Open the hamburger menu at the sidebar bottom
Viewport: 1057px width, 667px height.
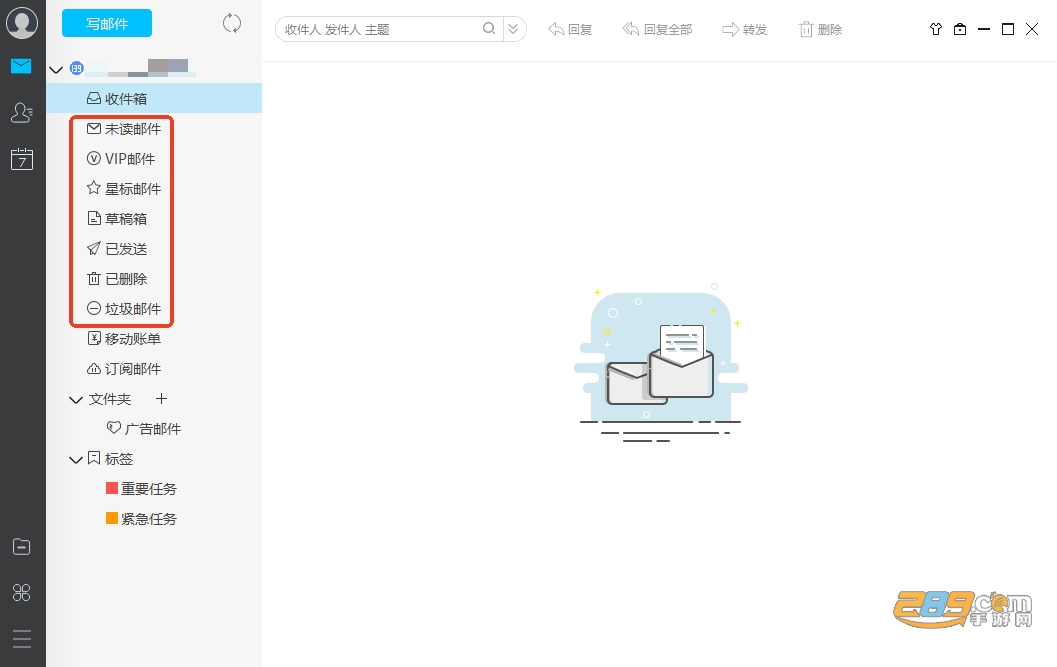point(22,639)
